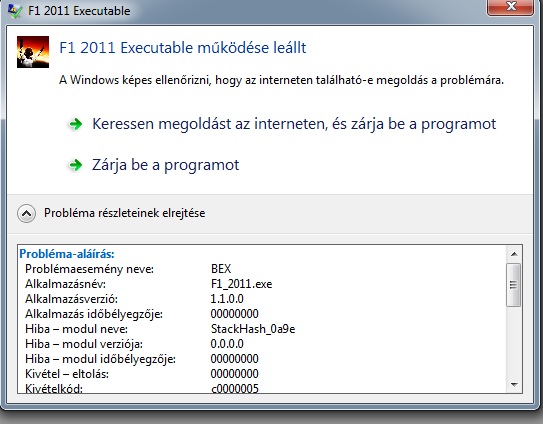This screenshot has width=543, height=424.
Task: Choose Keressen megoldást az interneten, és zárja be
Action: [294, 124]
